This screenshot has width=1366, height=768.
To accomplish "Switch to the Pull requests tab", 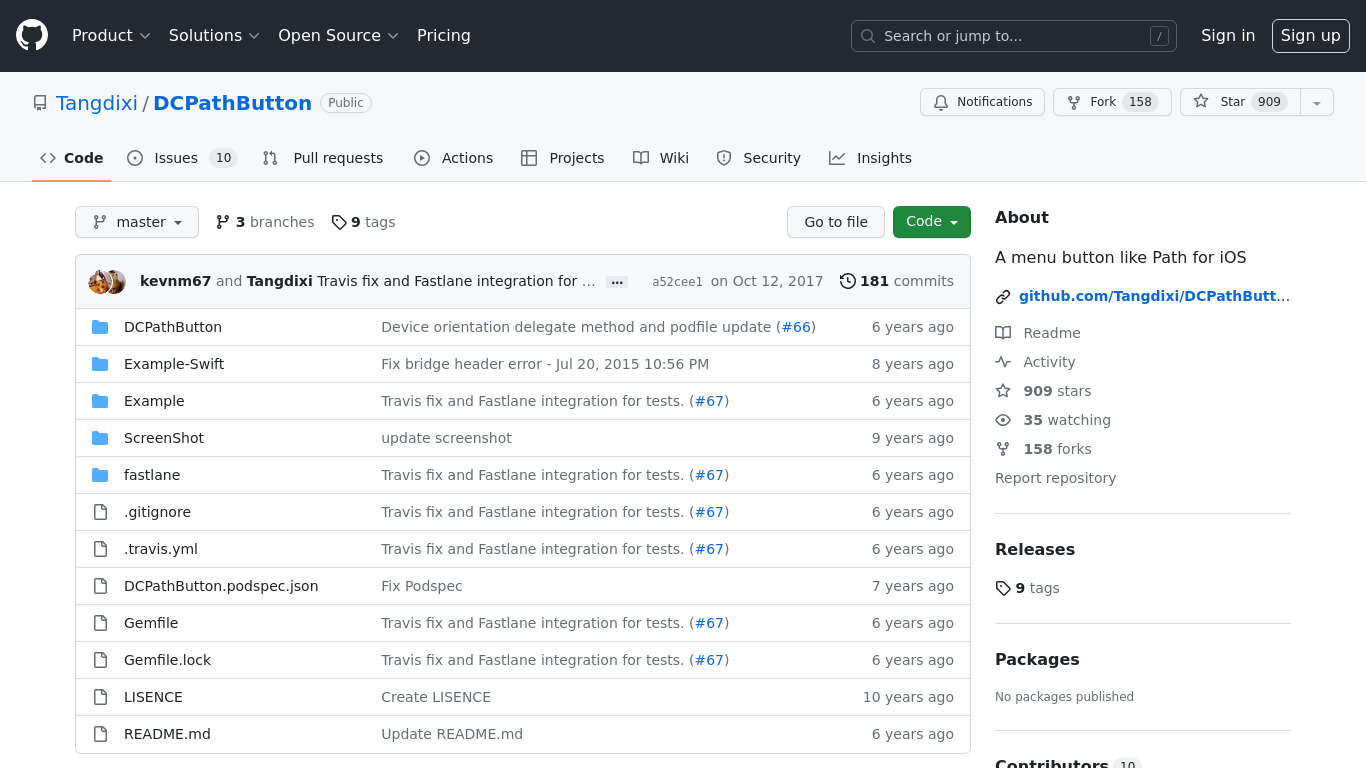I will click(x=323, y=158).
